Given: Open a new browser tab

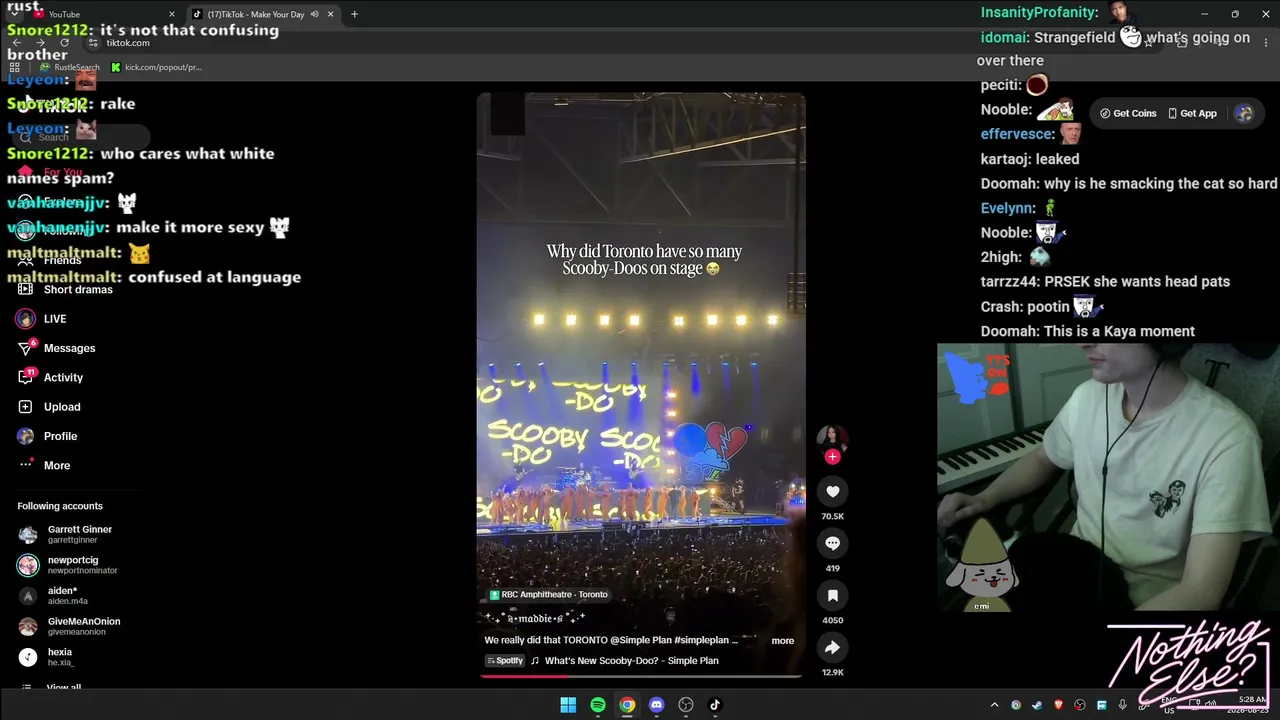Looking at the screenshot, I should [354, 14].
